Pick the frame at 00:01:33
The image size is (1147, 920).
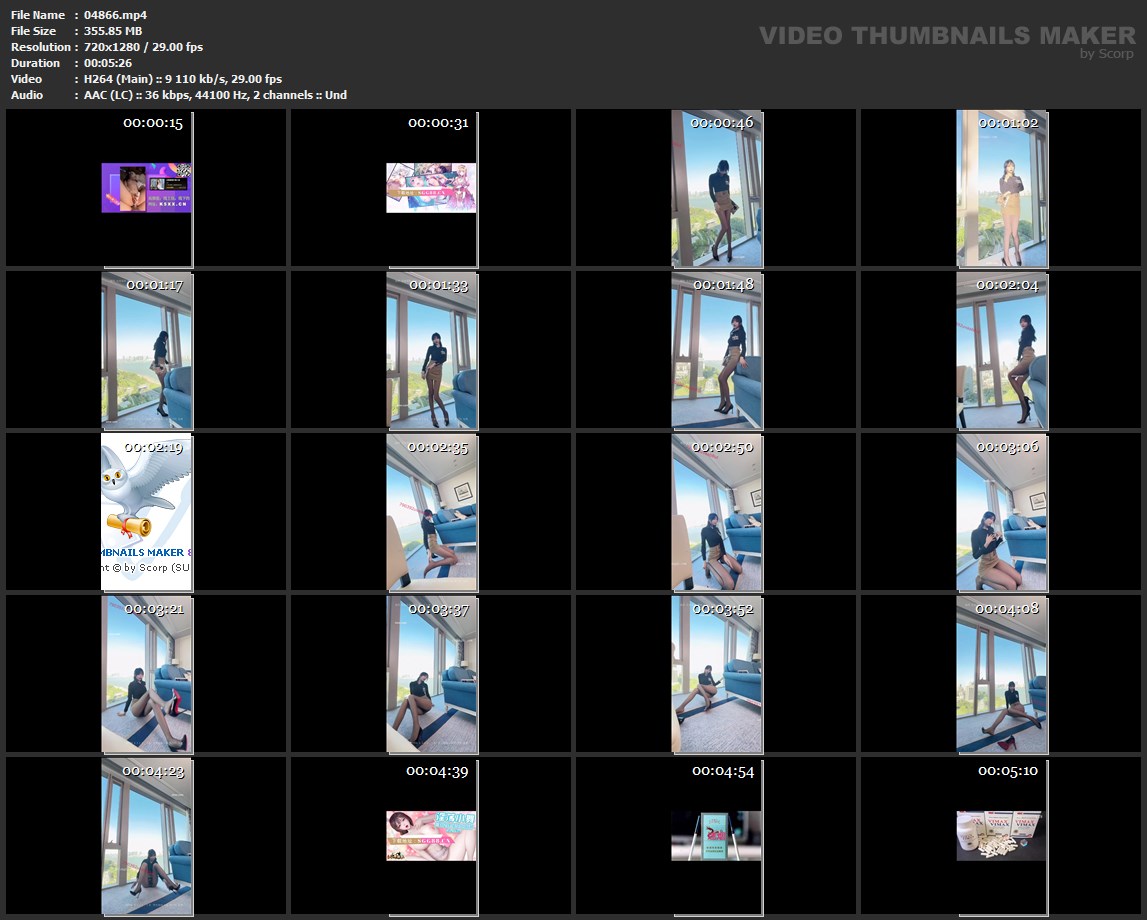(x=431, y=351)
